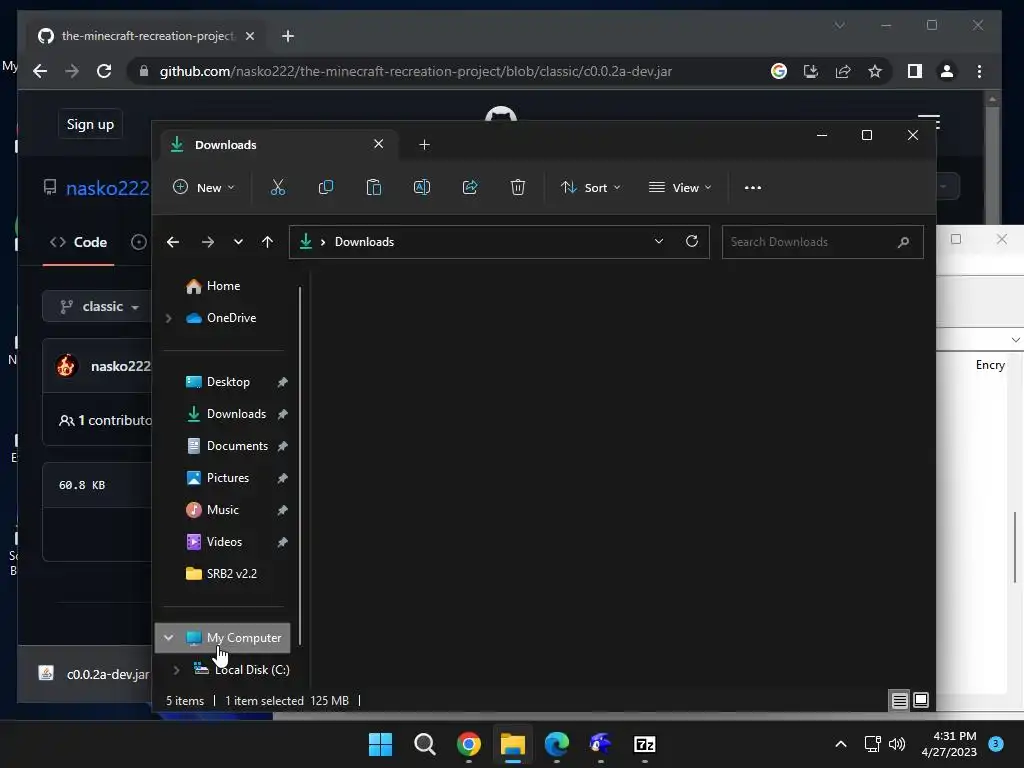Open 7-Zip from the taskbar
This screenshot has width=1024, height=768.
[645, 744]
